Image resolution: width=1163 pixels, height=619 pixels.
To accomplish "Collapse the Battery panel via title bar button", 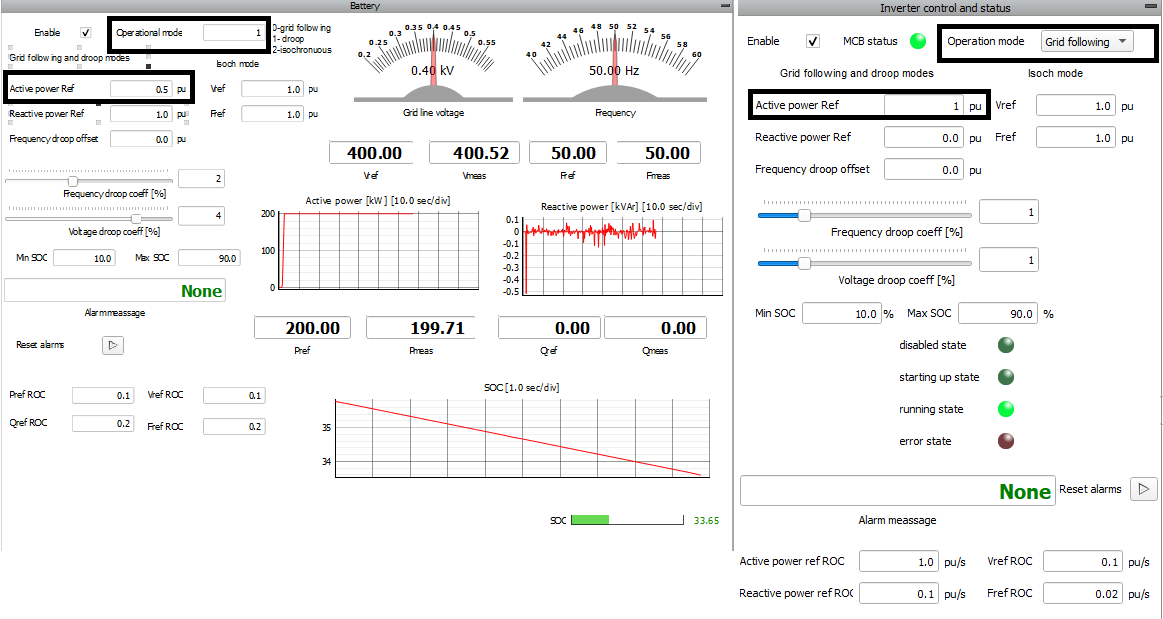I will [725, 6].
